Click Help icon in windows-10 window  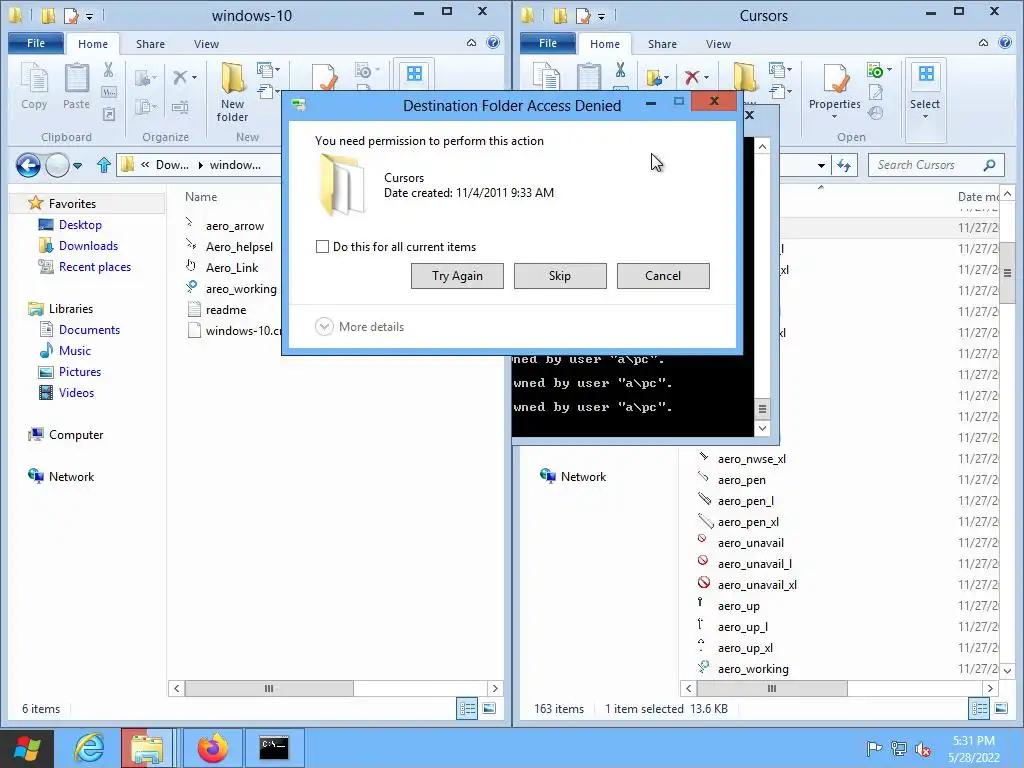[493, 43]
